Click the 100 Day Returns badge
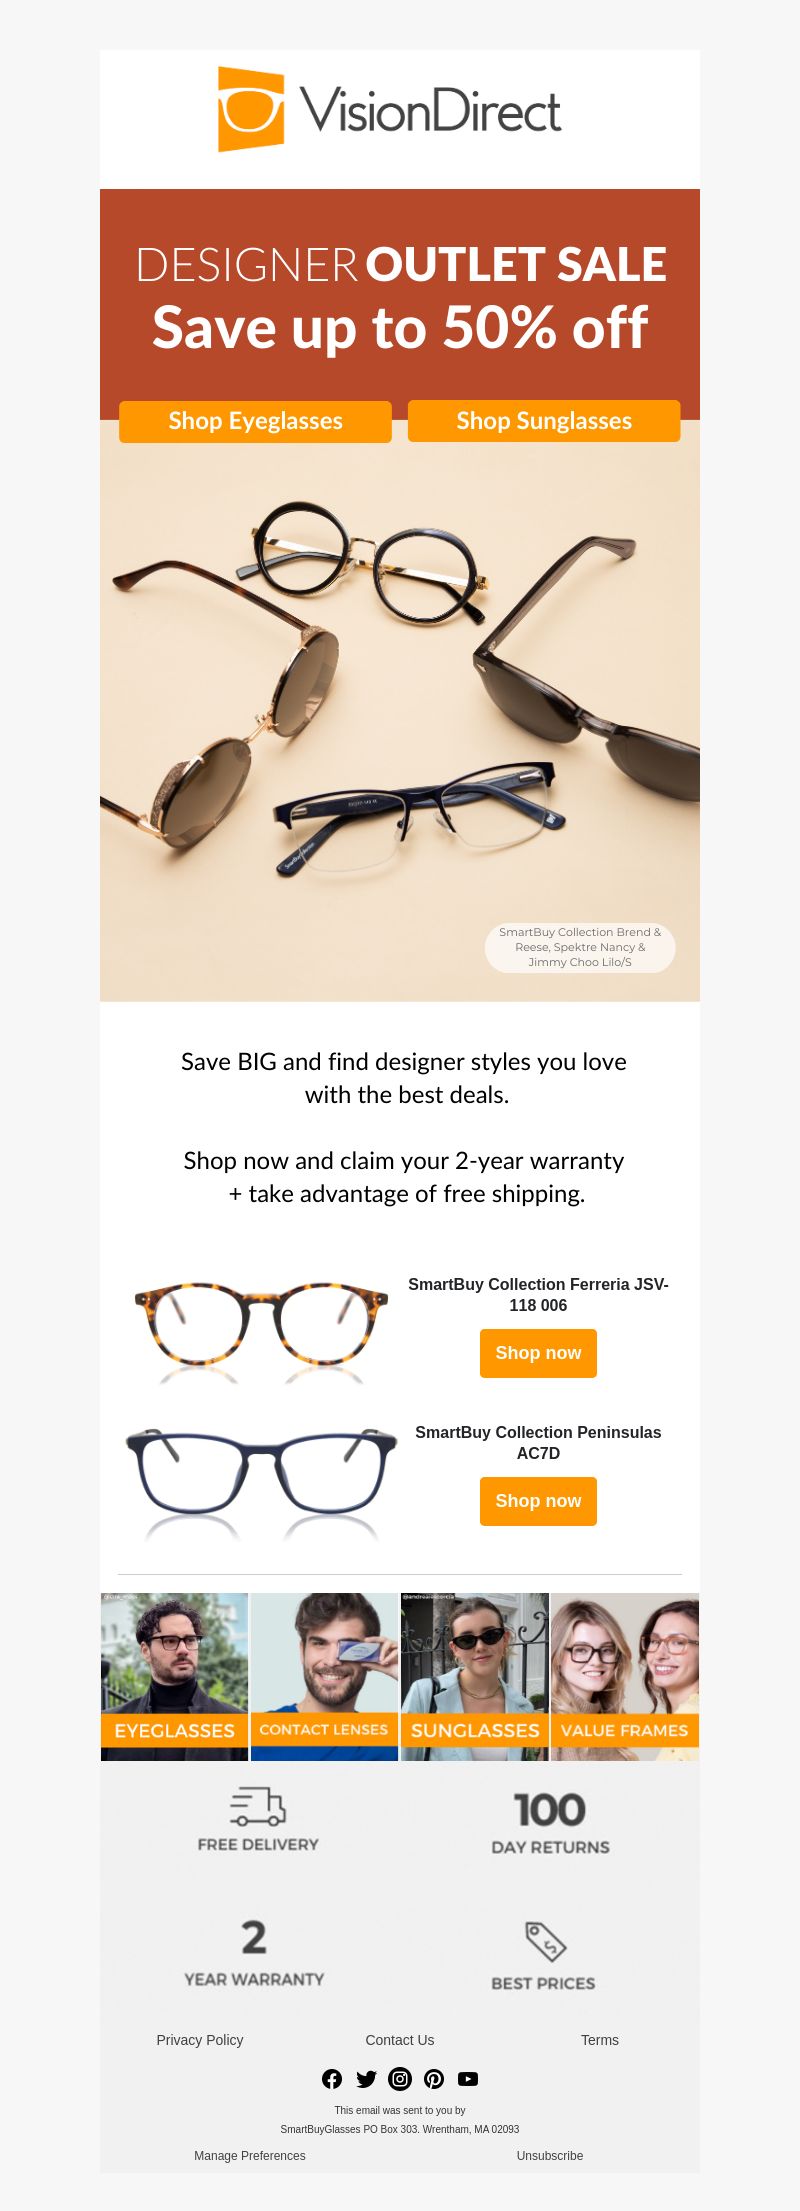Image resolution: width=800 pixels, height=2211 pixels. click(x=550, y=1823)
